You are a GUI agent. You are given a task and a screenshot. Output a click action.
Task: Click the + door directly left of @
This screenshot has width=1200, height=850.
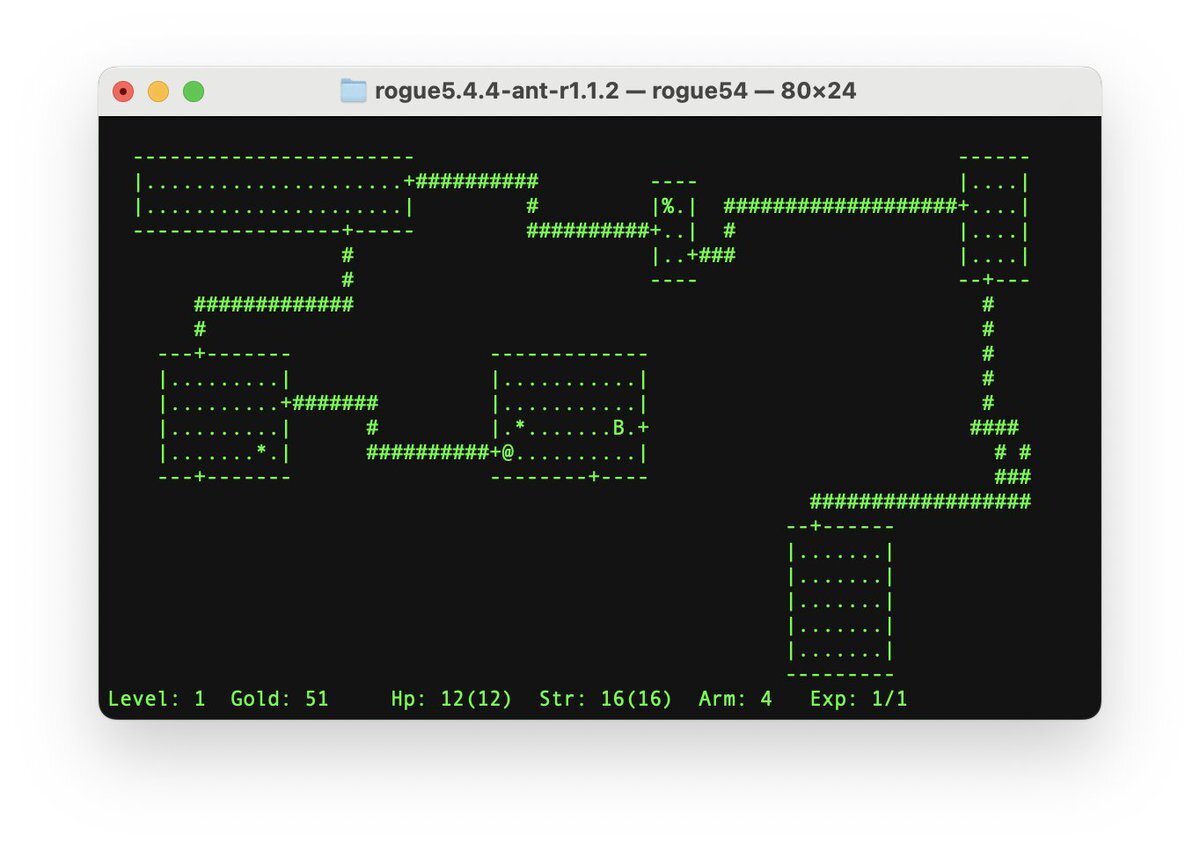(496, 452)
